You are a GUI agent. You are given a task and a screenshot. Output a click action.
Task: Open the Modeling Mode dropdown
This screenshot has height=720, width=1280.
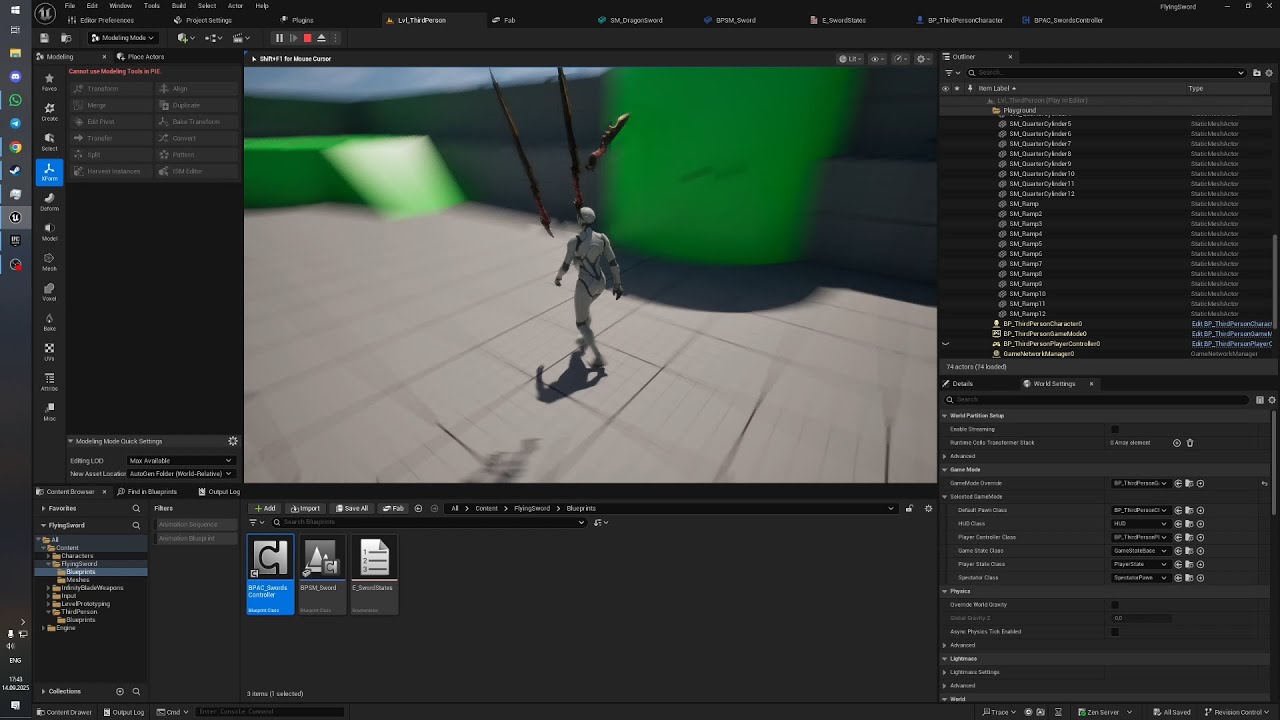click(x=122, y=38)
